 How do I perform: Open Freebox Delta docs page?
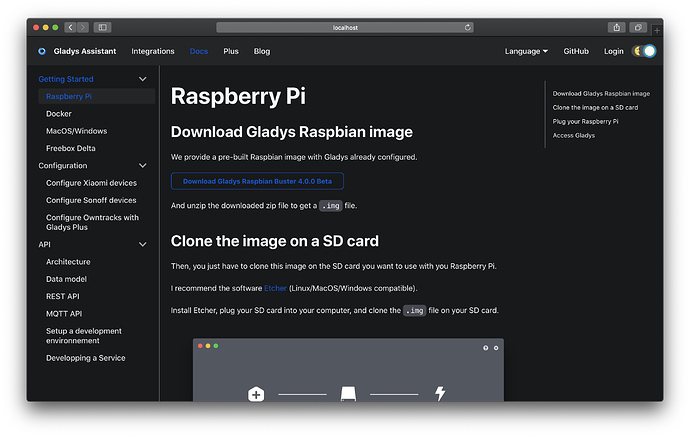[x=71, y=148]
